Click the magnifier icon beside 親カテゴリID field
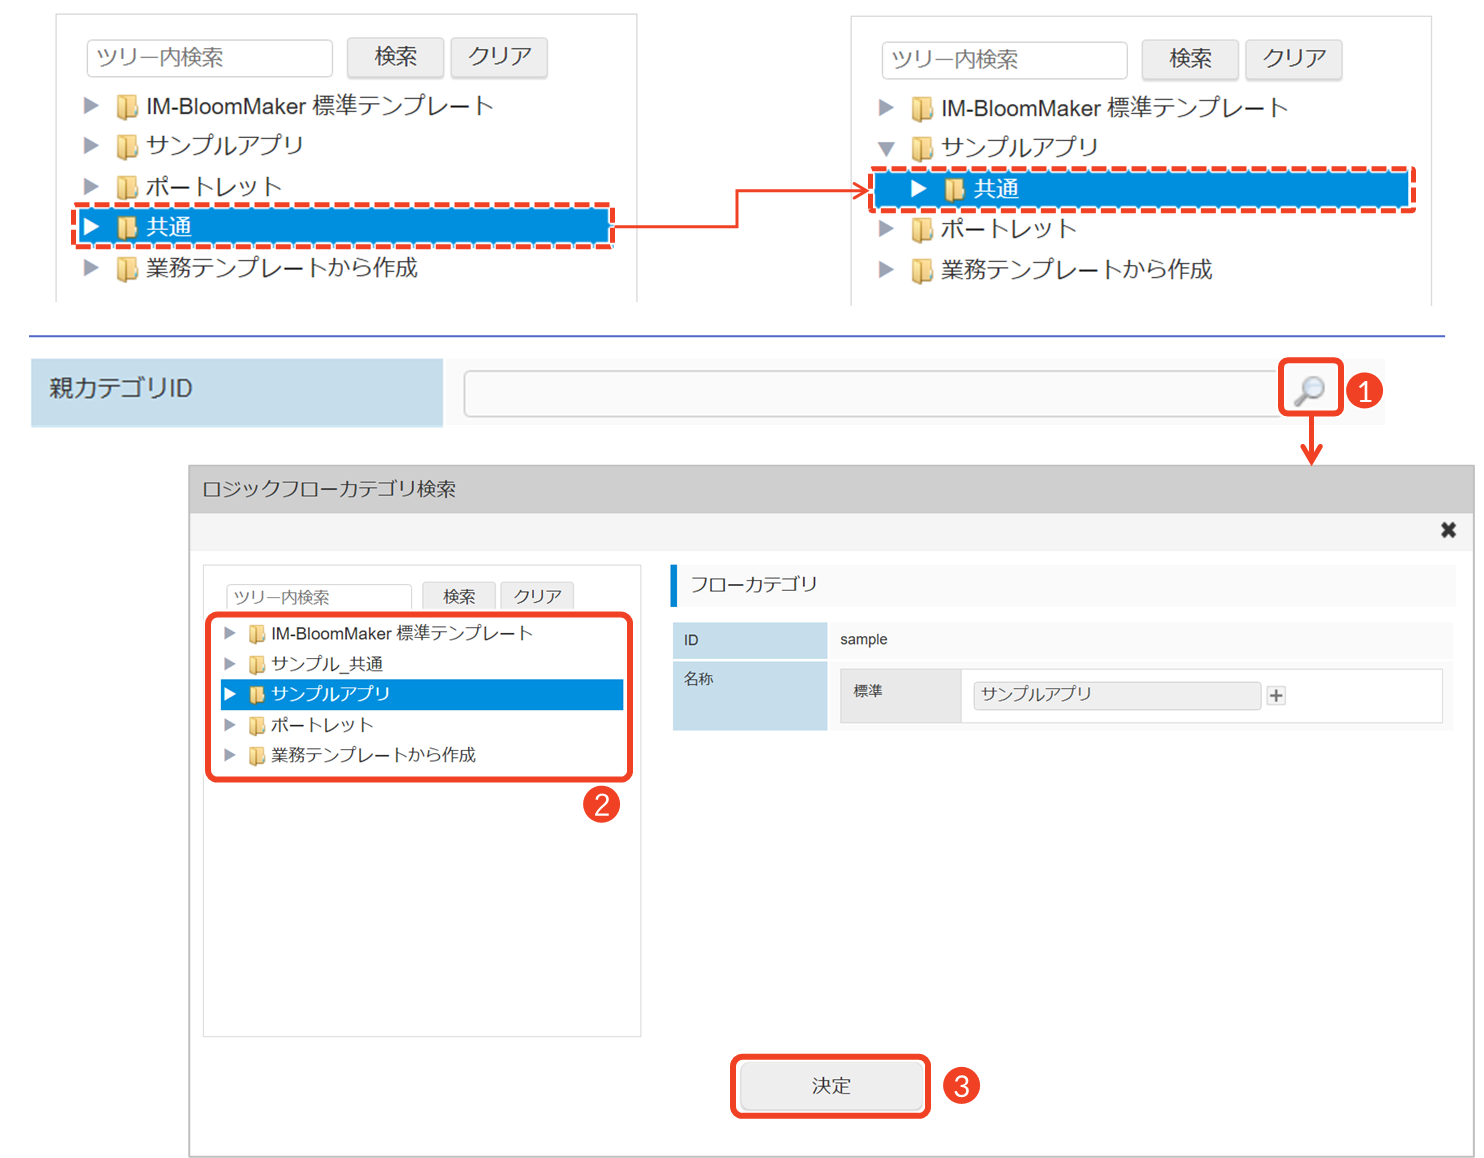1484x1158 pixels. pyautogui.click(x=1309, y=389)
